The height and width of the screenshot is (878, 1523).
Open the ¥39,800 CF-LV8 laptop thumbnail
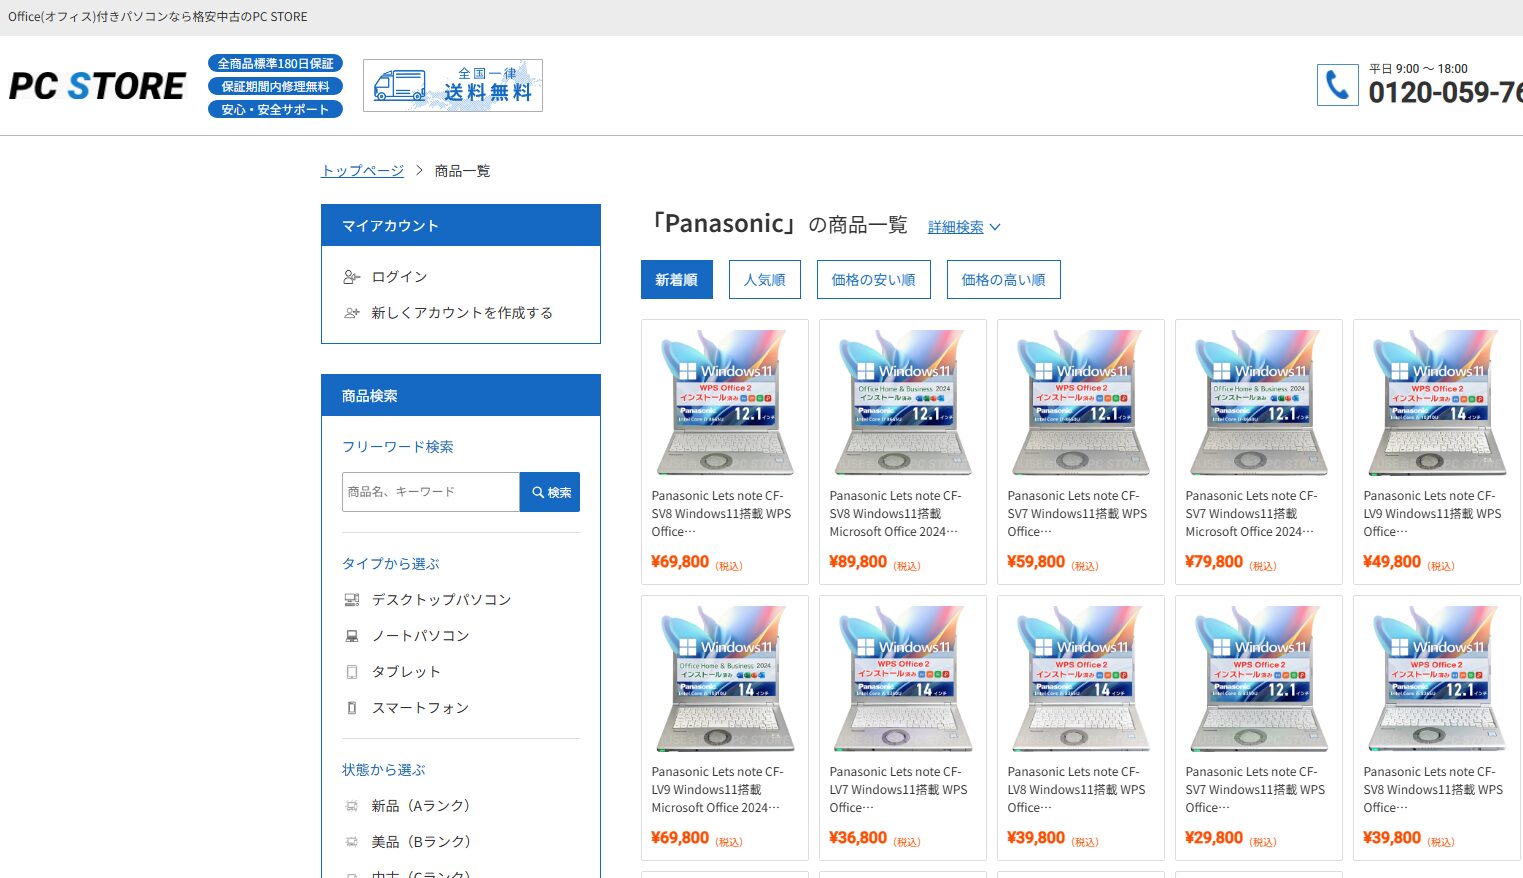(x=1081, y=679)
